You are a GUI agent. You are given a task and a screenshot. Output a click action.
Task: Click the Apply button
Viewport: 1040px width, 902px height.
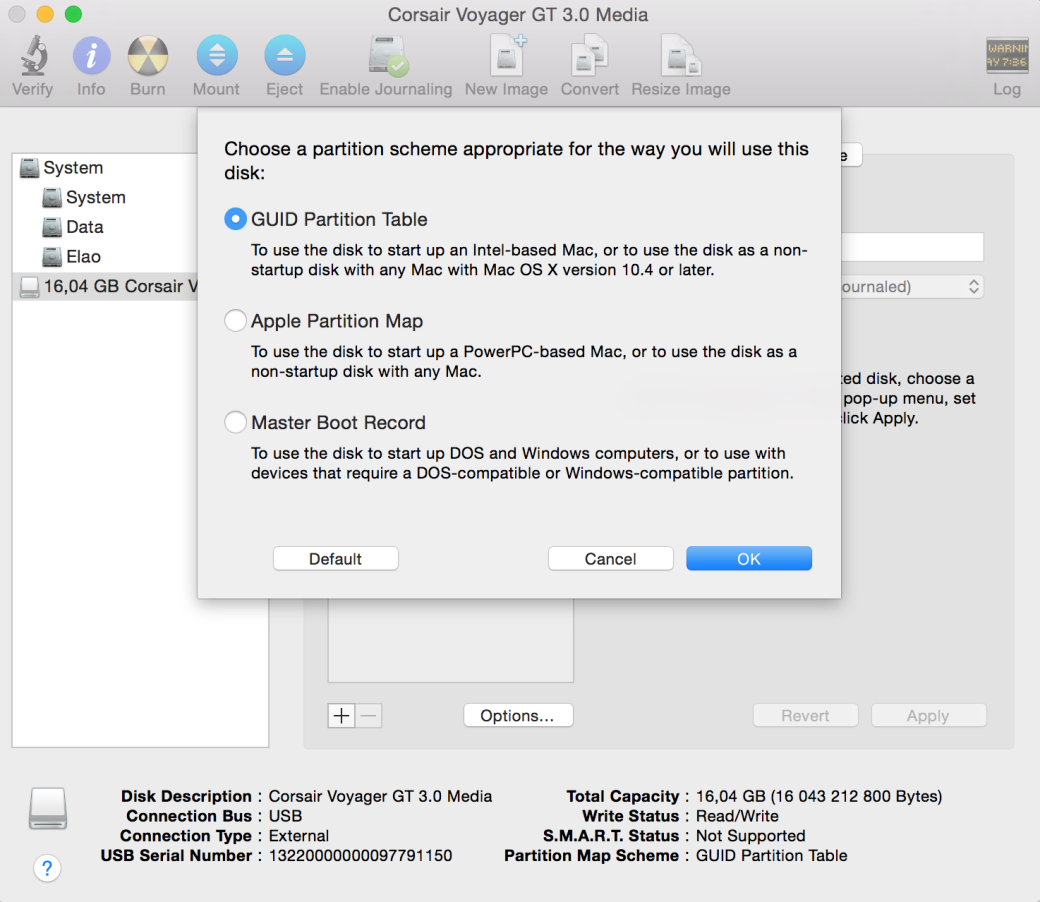(x=929, y=716)
